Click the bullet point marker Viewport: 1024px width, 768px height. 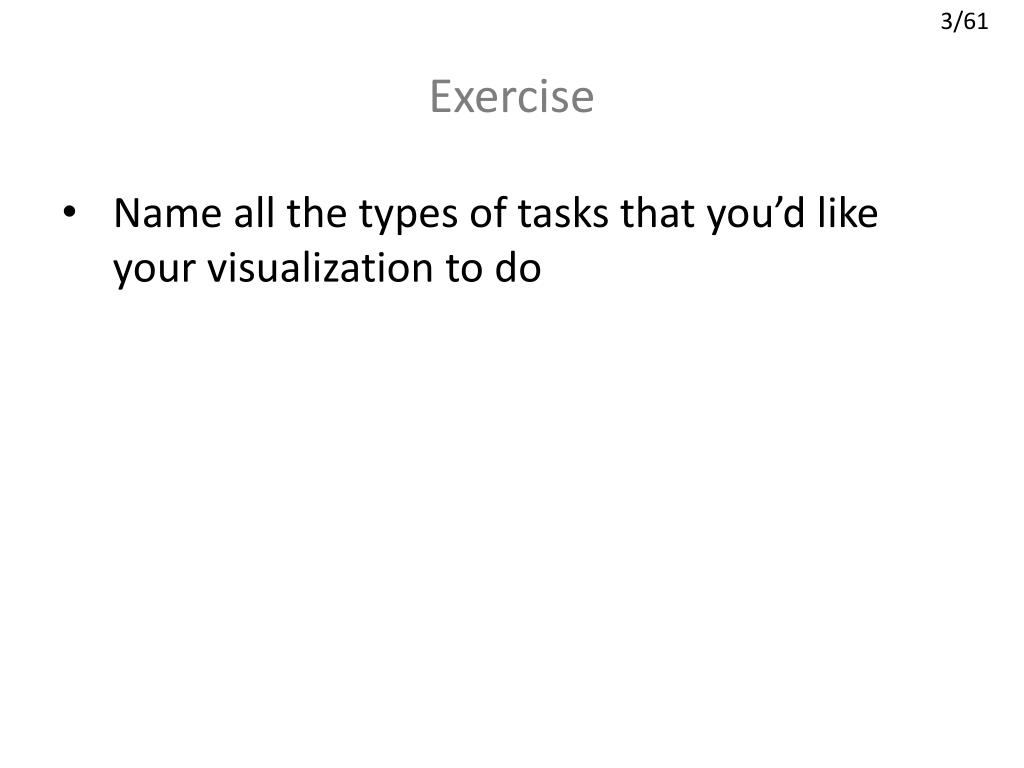click(x=70, y=212)
